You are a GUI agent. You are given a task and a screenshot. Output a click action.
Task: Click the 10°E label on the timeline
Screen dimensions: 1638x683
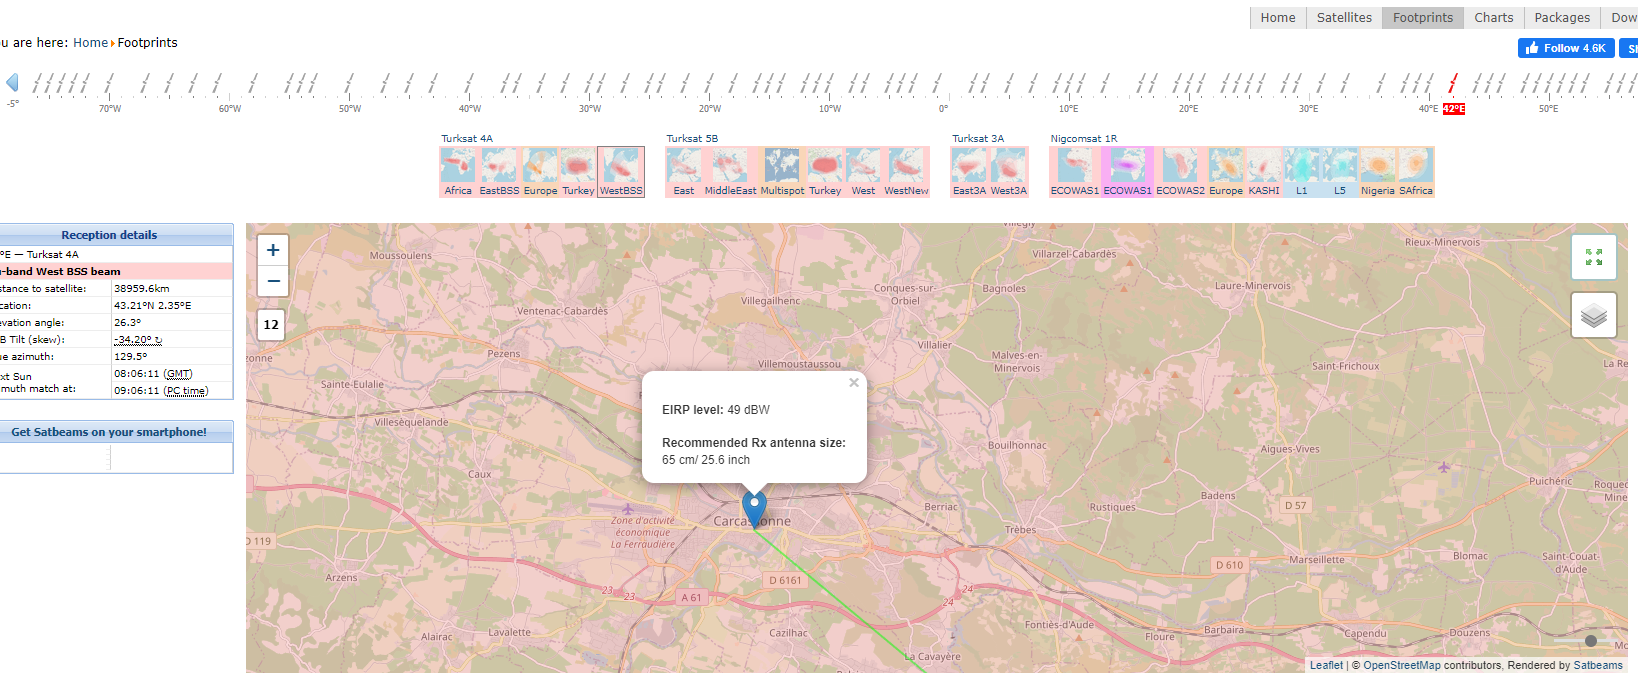(1069, 108)
